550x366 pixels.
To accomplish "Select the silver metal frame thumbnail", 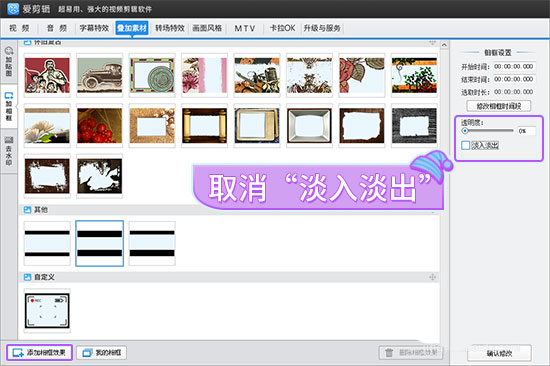I will click(309, 126).
